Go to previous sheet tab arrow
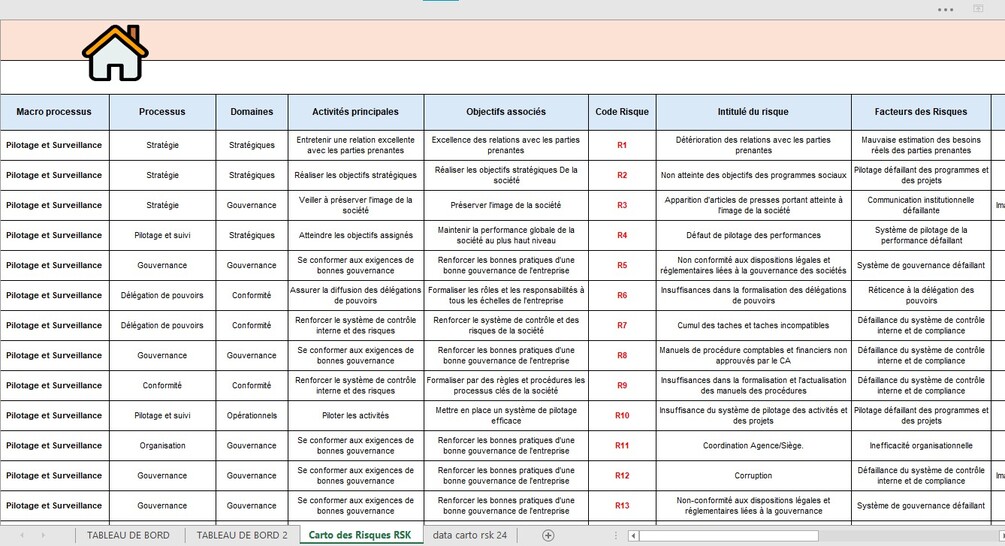Image resolution: width=1005 pixels, height=546 pixels. pos(22,535)
